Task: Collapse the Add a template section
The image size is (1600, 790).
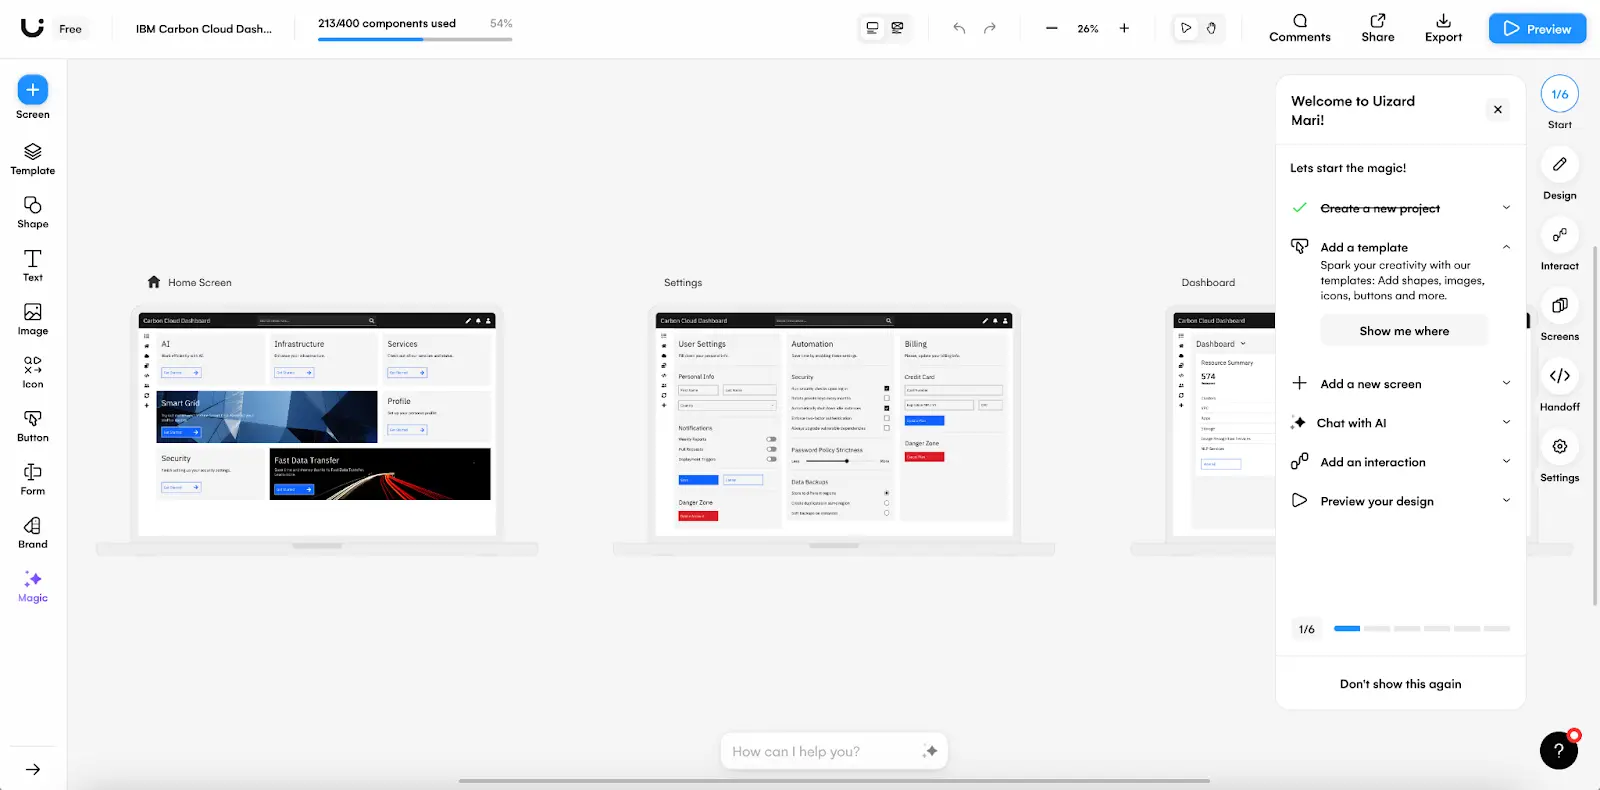Action: click(1506, 247)
